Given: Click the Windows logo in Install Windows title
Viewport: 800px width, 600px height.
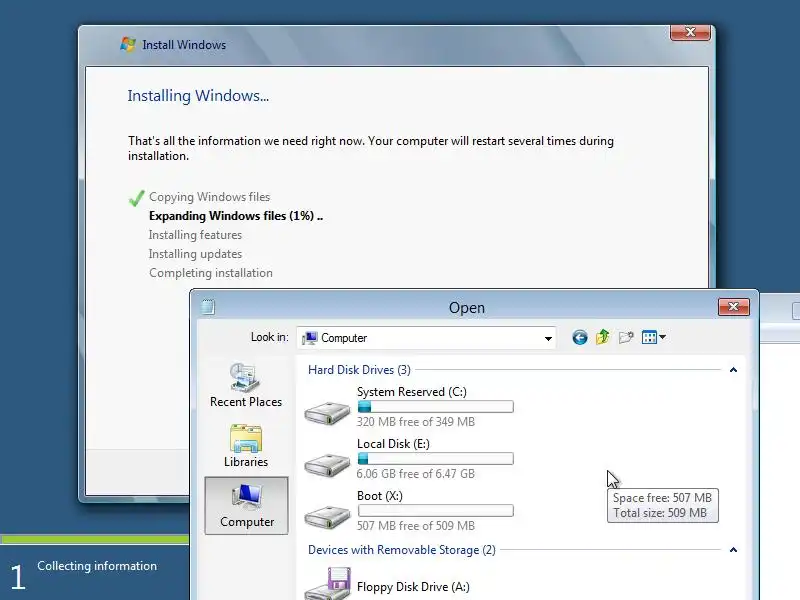Looking at the screenshot, I should click(x=128, y=44).
